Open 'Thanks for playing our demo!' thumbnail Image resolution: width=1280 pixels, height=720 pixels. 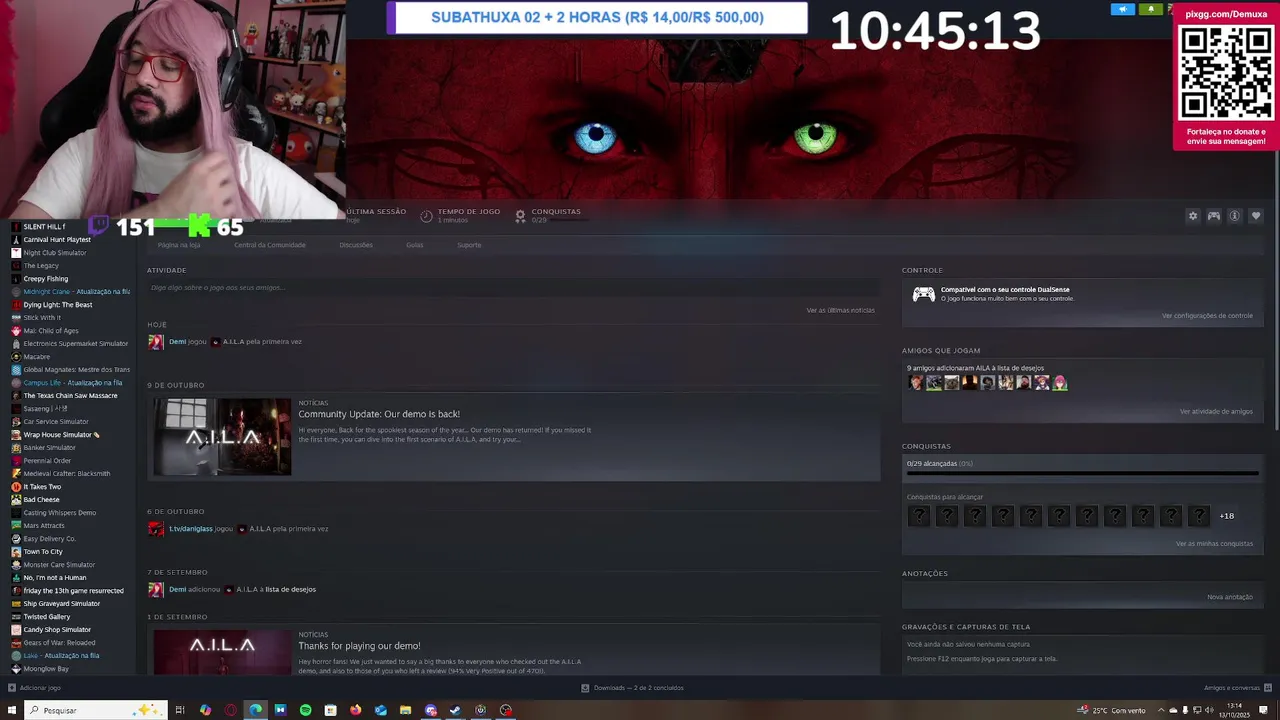pyautogui.click(x=222, y=652)
